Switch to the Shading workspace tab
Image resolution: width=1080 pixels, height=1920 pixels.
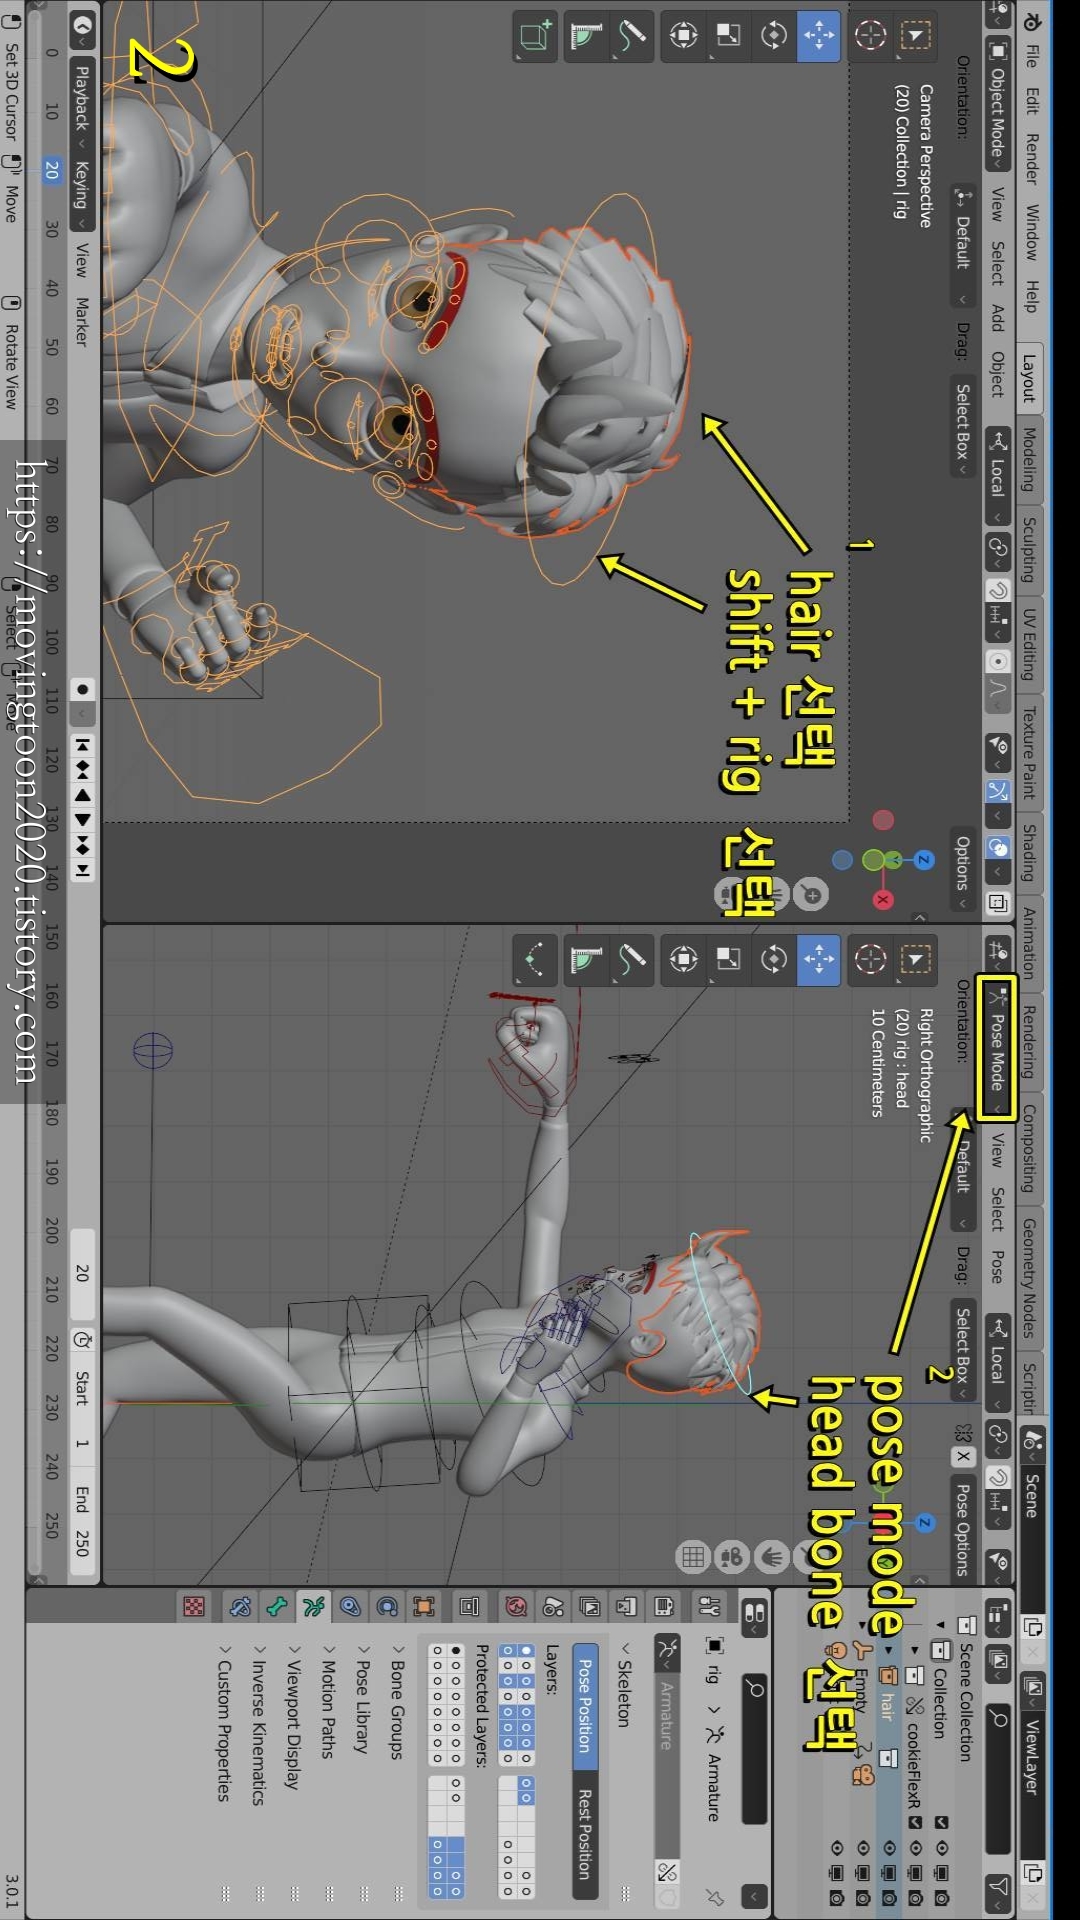click(1030, 852)
